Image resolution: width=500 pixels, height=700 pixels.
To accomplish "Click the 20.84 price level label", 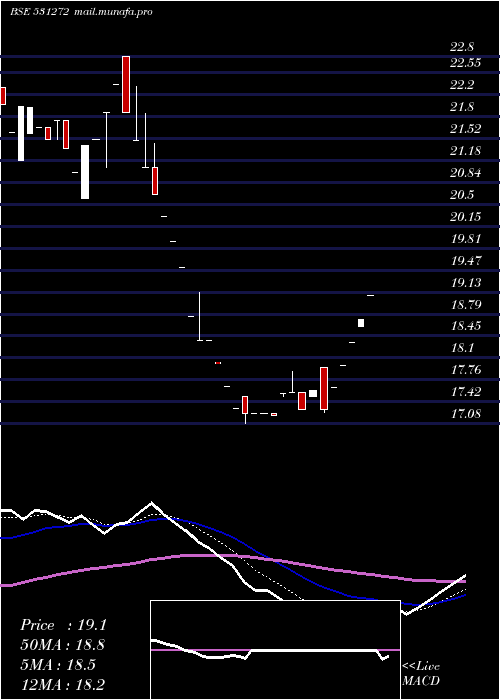I will [x=466, y=172].
